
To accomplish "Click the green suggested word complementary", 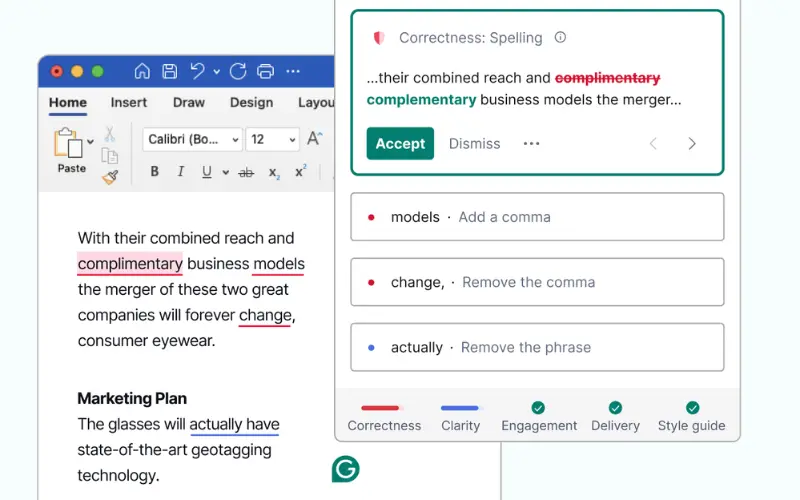I will point(421,99).
